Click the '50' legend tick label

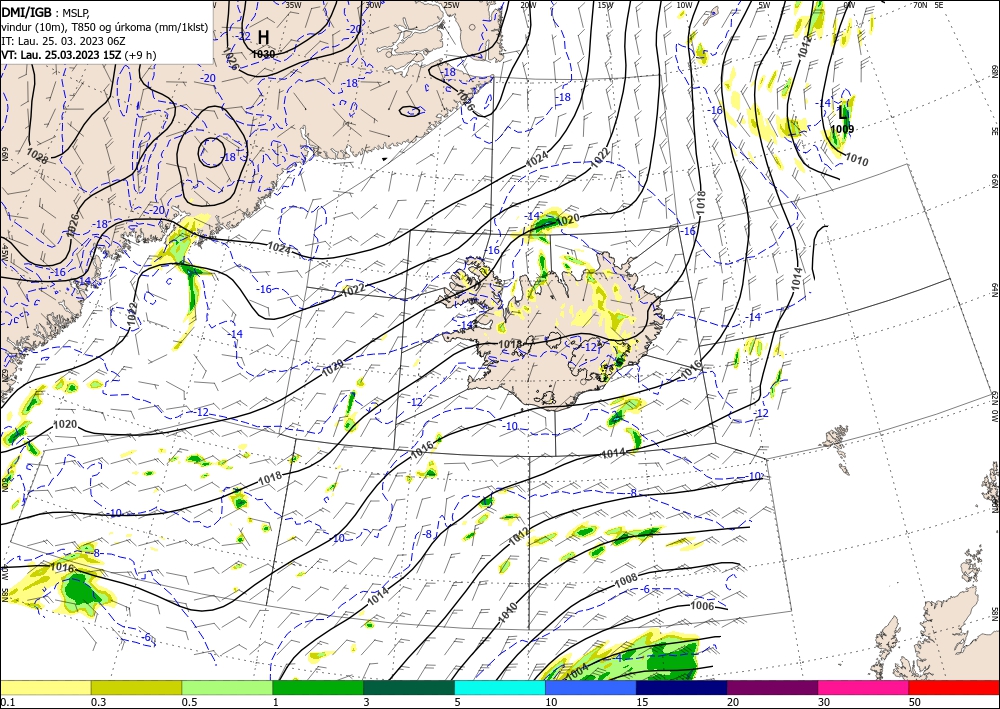(x=915, y=702)
